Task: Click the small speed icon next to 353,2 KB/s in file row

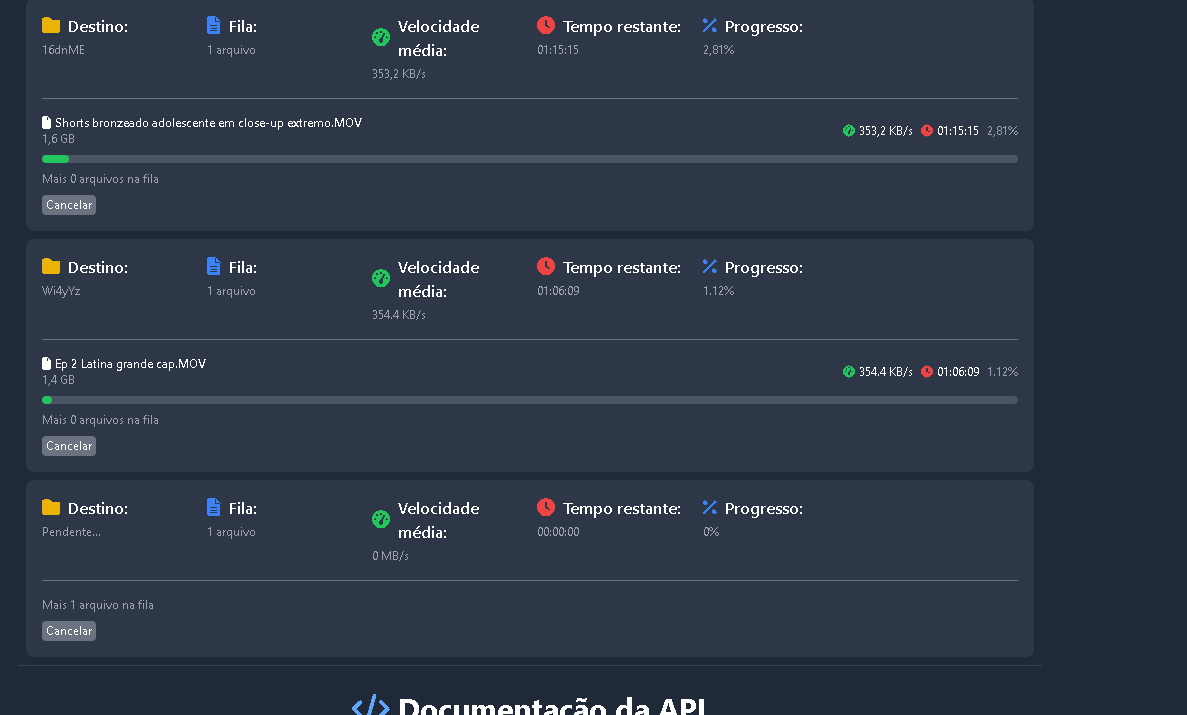Action: (849, 131)
